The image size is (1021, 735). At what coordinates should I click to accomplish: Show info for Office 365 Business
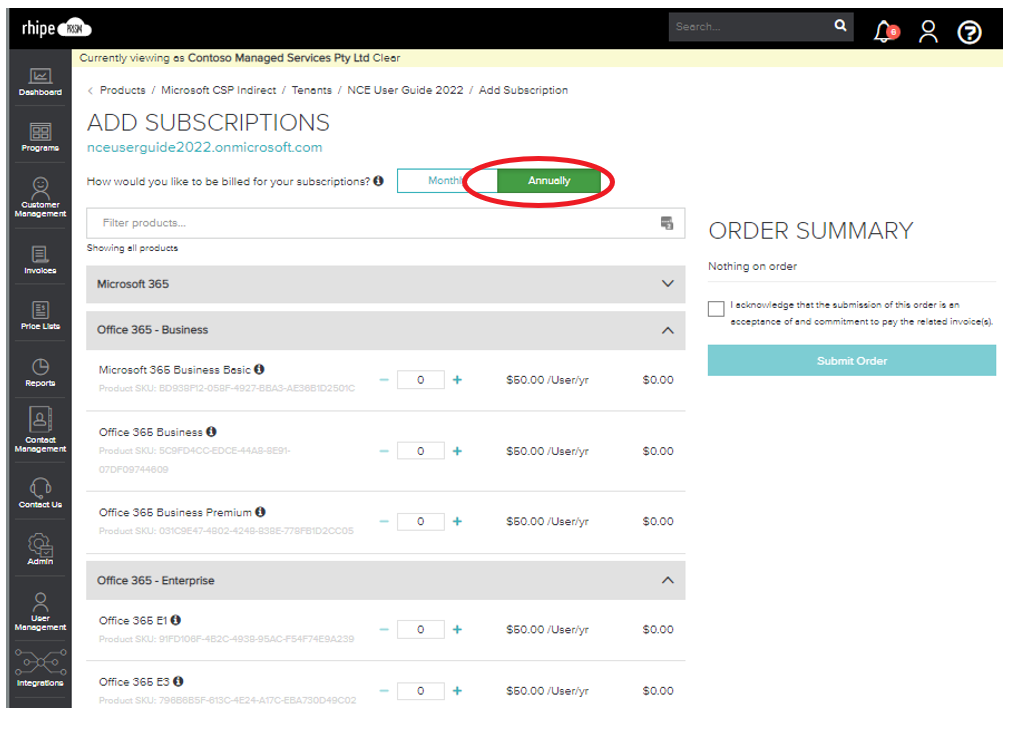point(211,432)
